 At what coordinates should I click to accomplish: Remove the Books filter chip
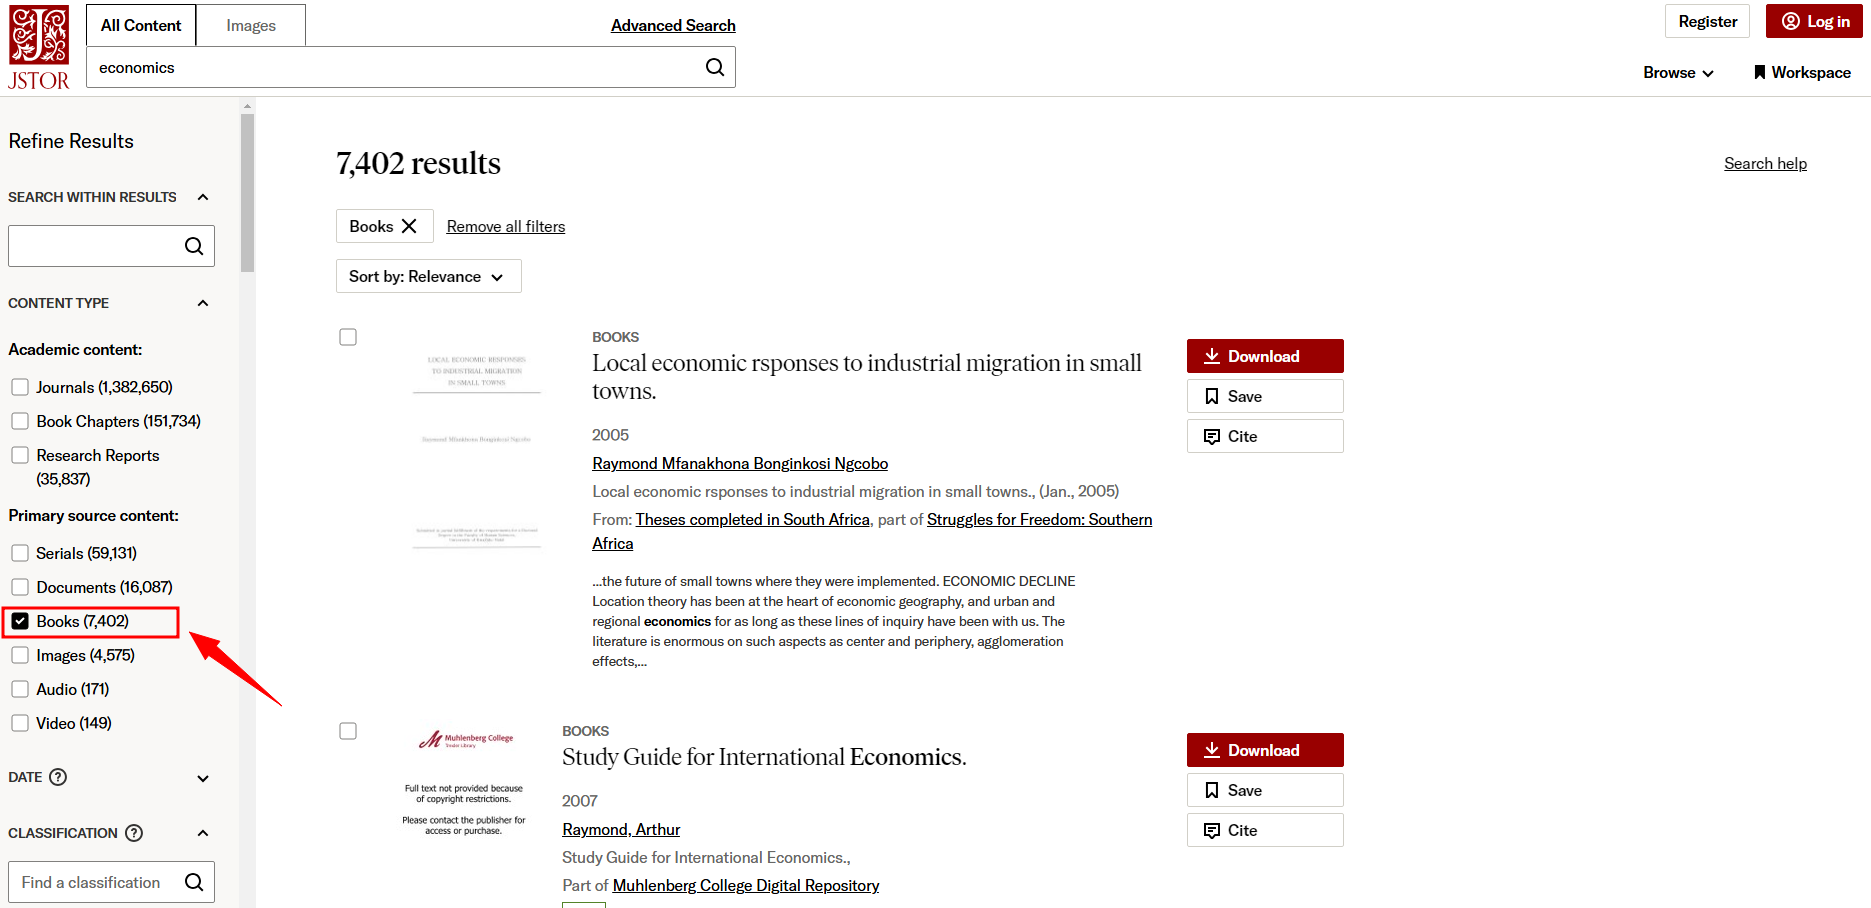tap(409, 226)
